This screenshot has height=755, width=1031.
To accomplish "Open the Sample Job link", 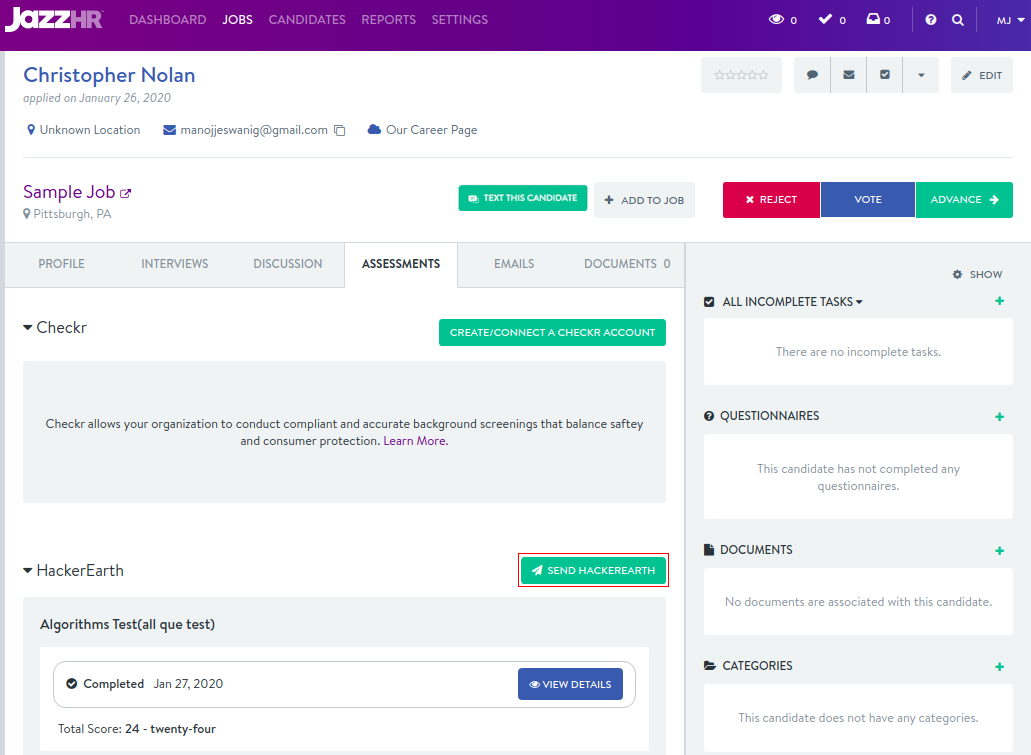I will pos(69,192).
